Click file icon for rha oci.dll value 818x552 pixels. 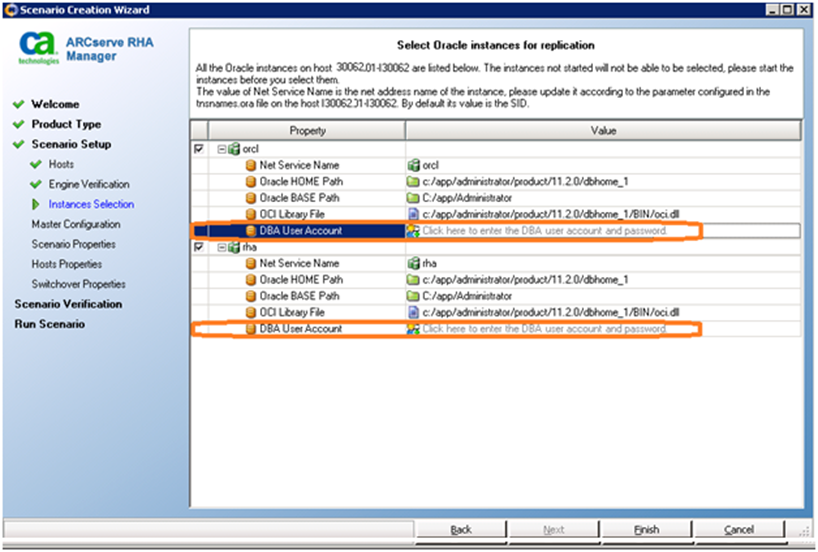click(413, 312)
